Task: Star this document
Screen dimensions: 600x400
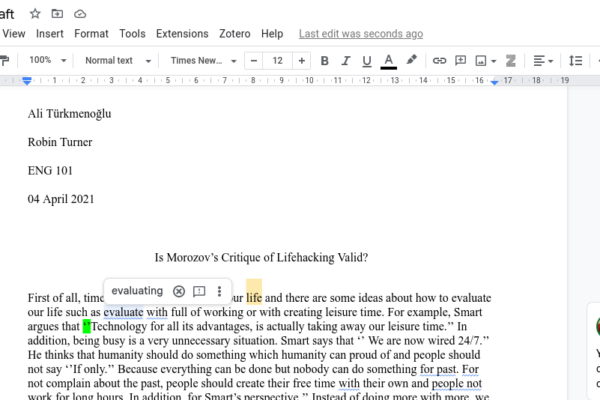Action: 35,13
